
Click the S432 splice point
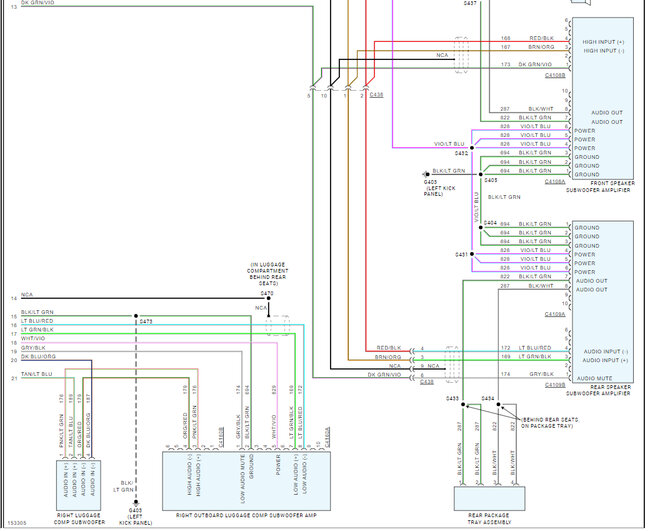(472, 148)
